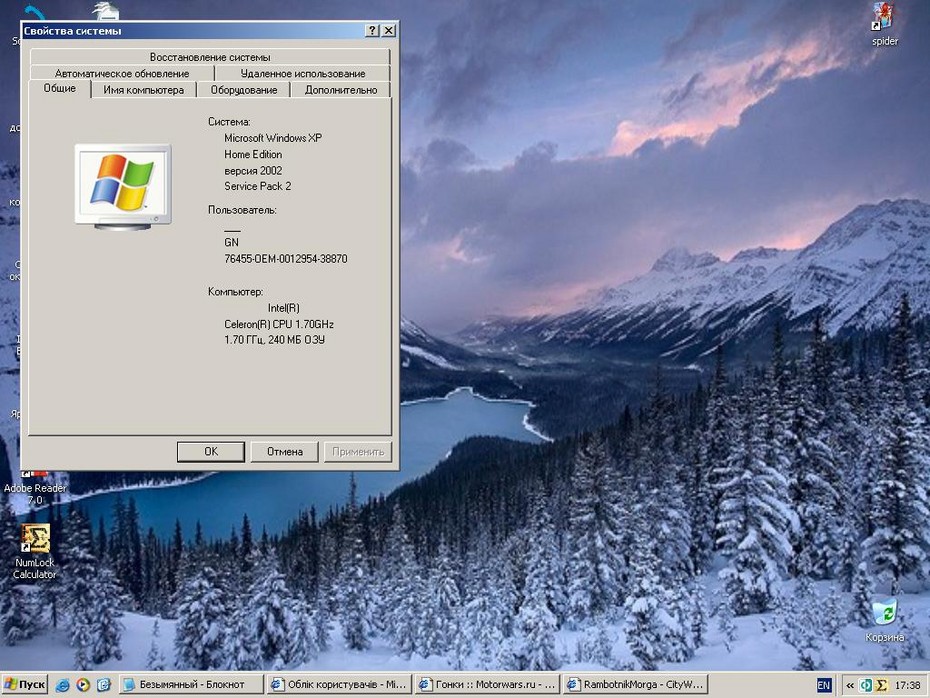Click the Internet Explorer quick launch icon
This screenshot has width=930, height=698.
click(x=63, y=685)
